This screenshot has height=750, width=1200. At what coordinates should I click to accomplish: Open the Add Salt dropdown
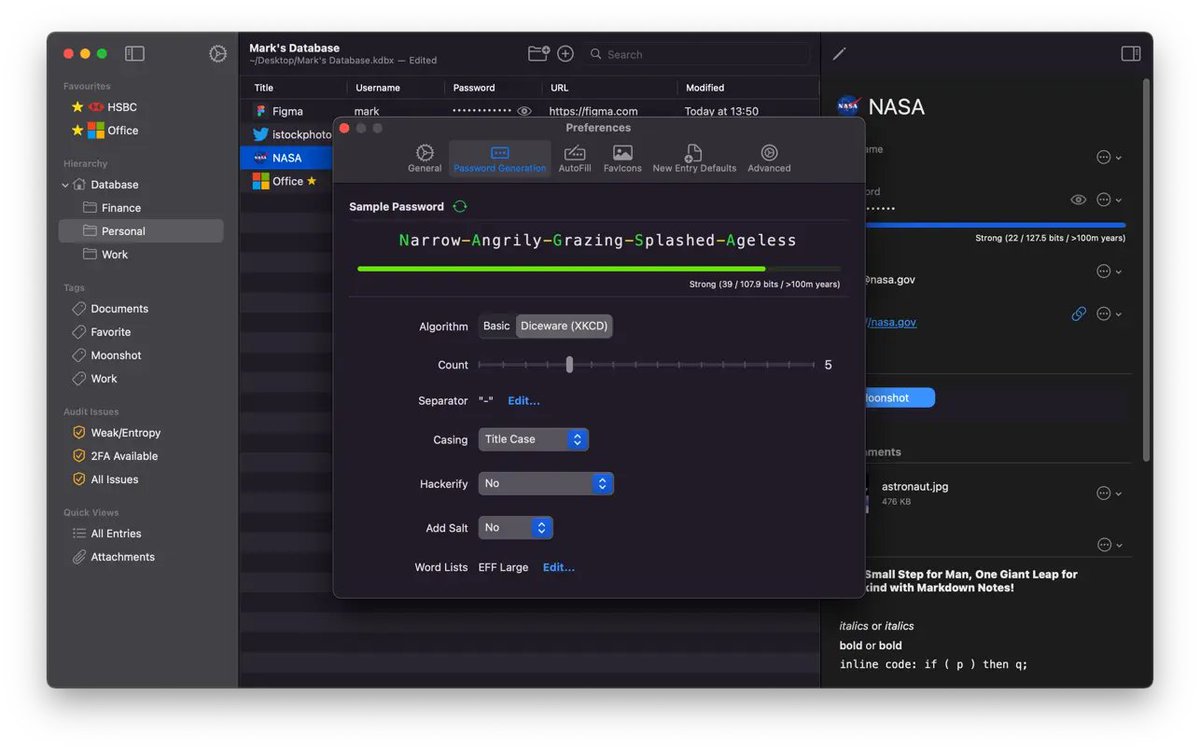[515, 528]
